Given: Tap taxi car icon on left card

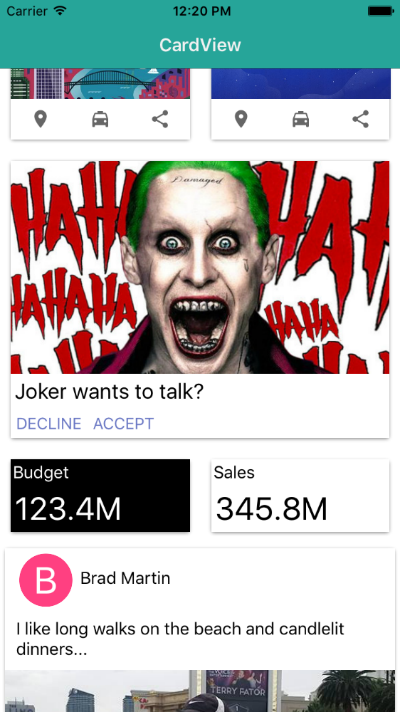Looking at the screenshot, I should (100, 119).
